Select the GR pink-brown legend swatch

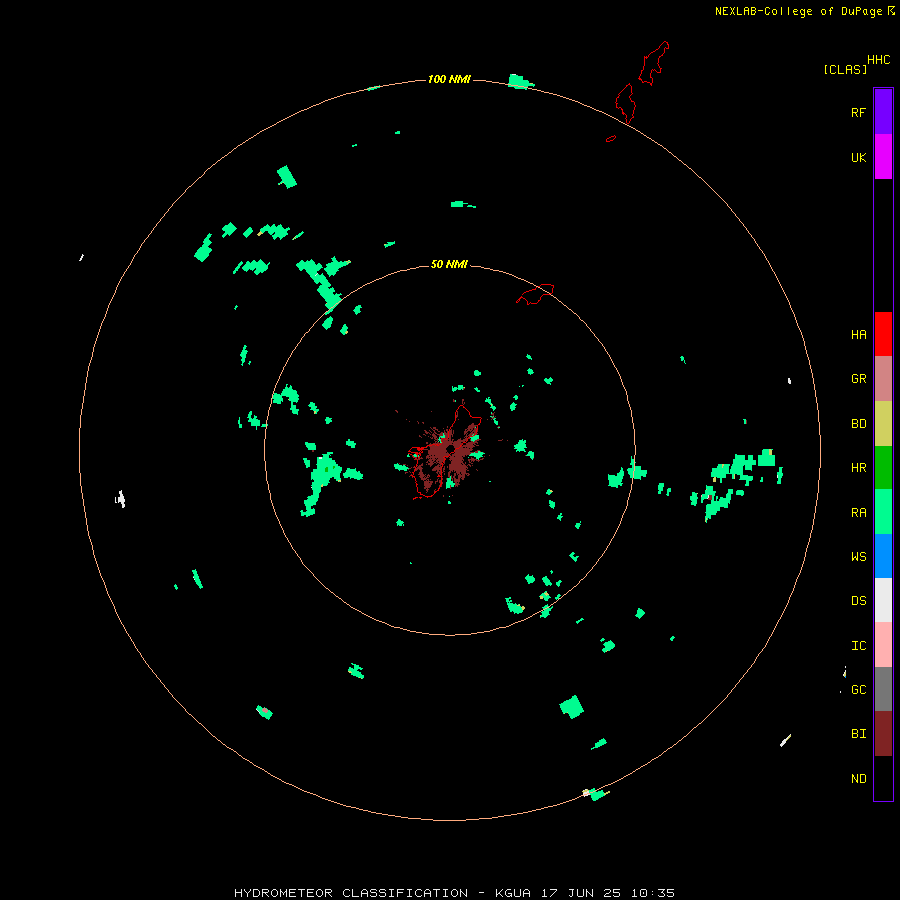click(x=883, y=379)
